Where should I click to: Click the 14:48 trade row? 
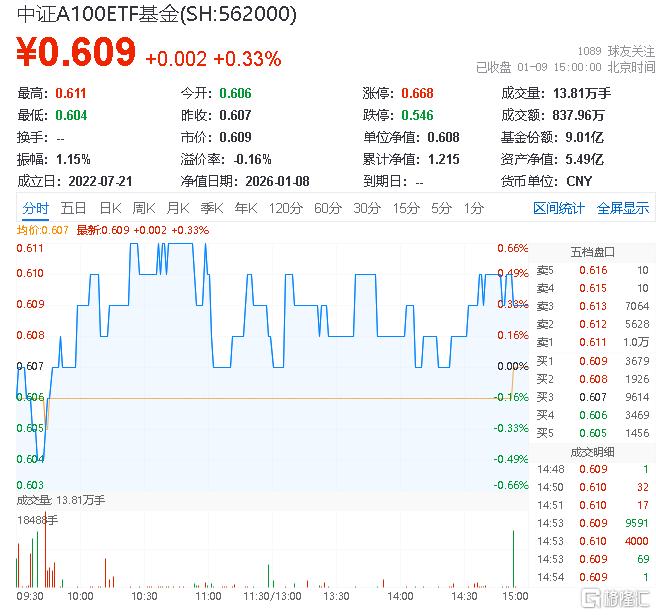coord(592,469)
